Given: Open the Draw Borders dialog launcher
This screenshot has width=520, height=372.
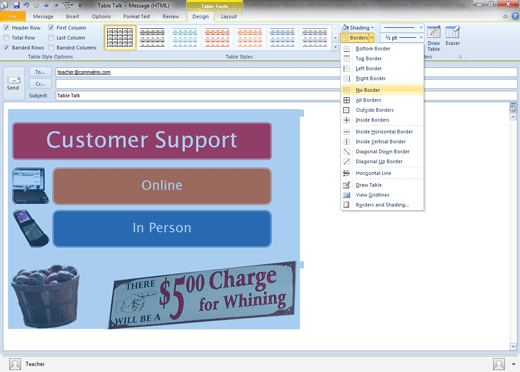Looking at the screenshot, I should point(460,57).
